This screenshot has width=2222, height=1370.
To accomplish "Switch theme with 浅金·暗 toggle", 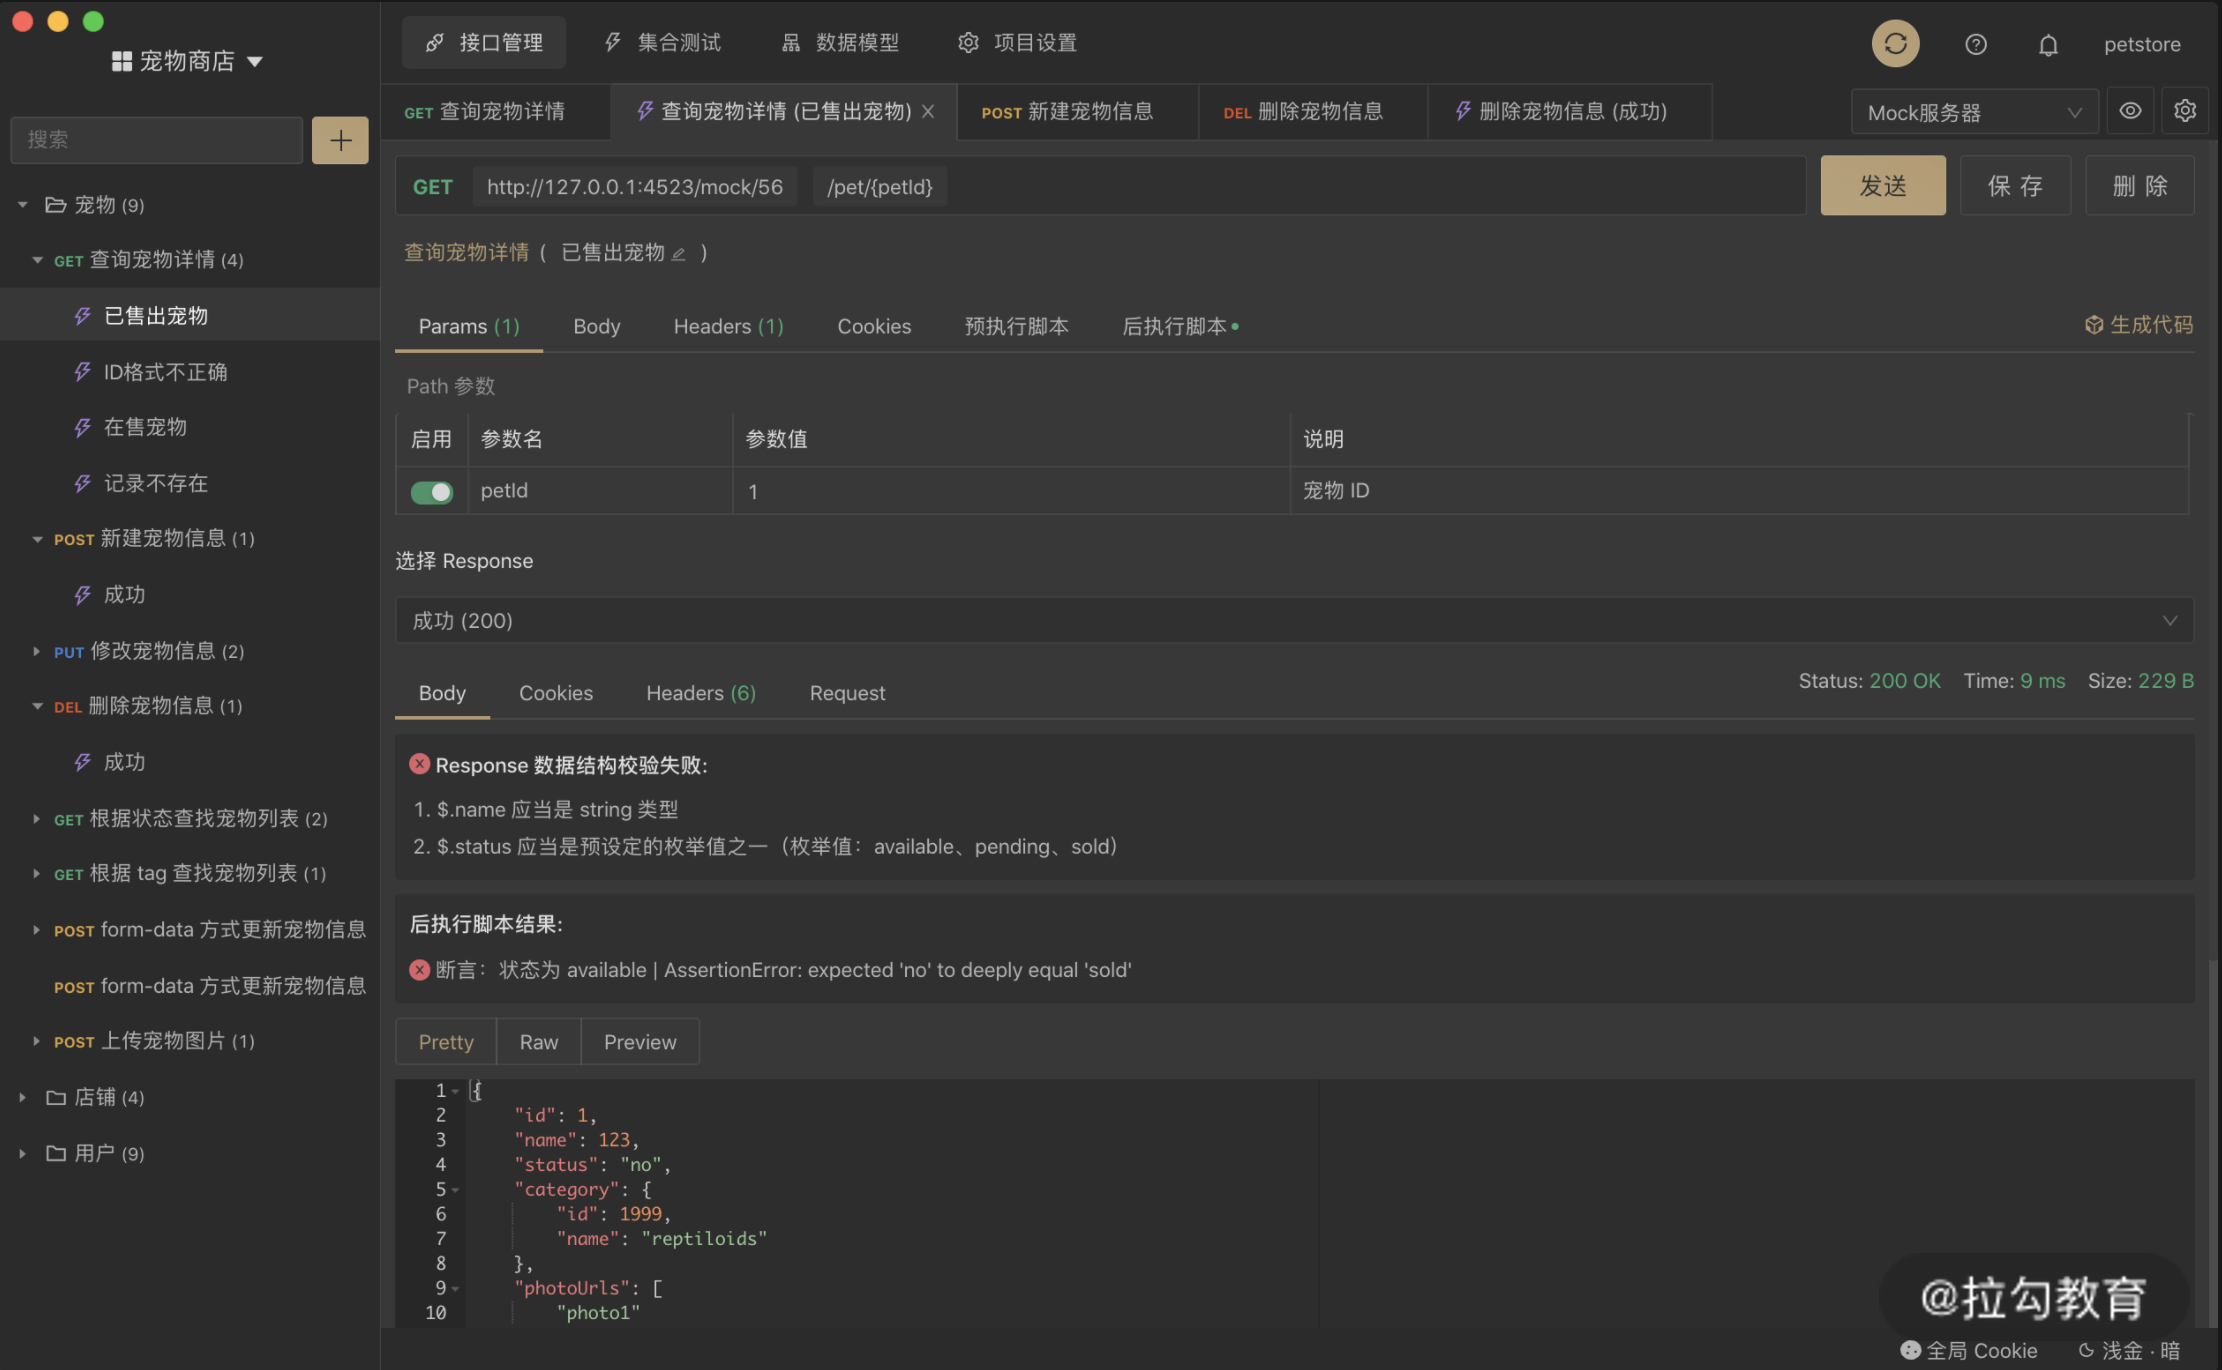I will pos(2129,1350).
